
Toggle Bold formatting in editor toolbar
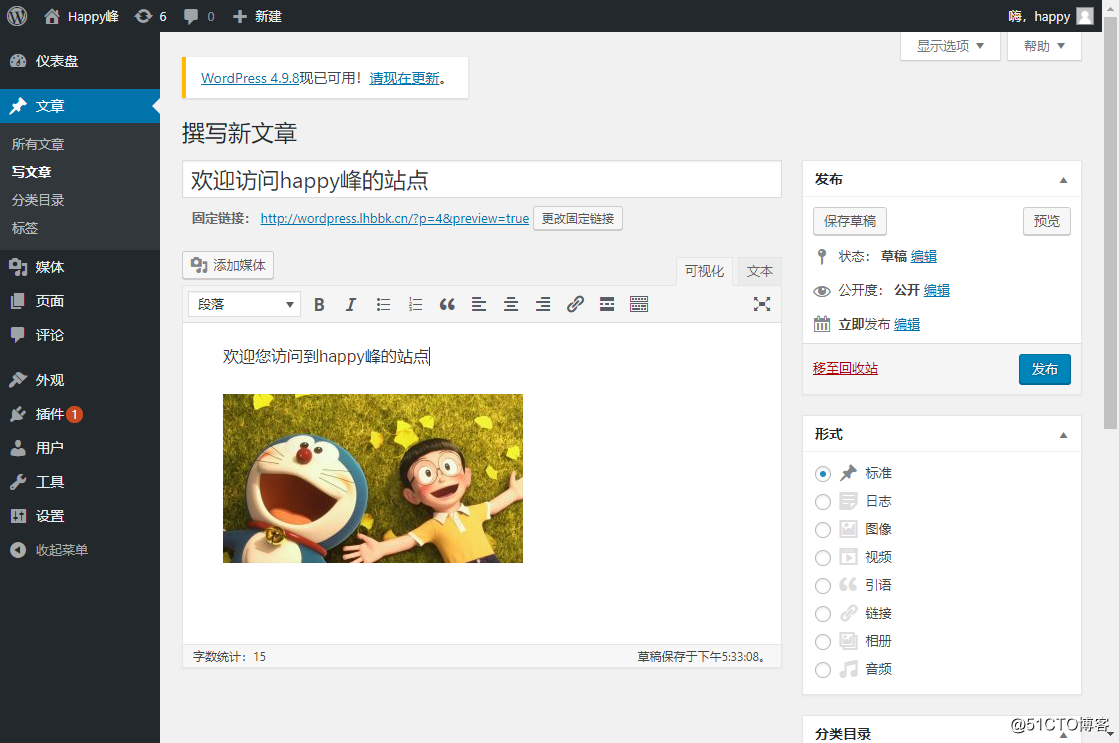tap(319, 305)
